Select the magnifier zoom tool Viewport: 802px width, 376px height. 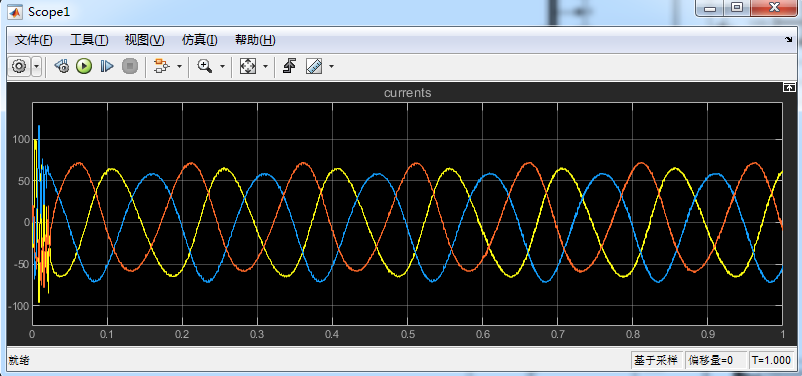point(205,66)
